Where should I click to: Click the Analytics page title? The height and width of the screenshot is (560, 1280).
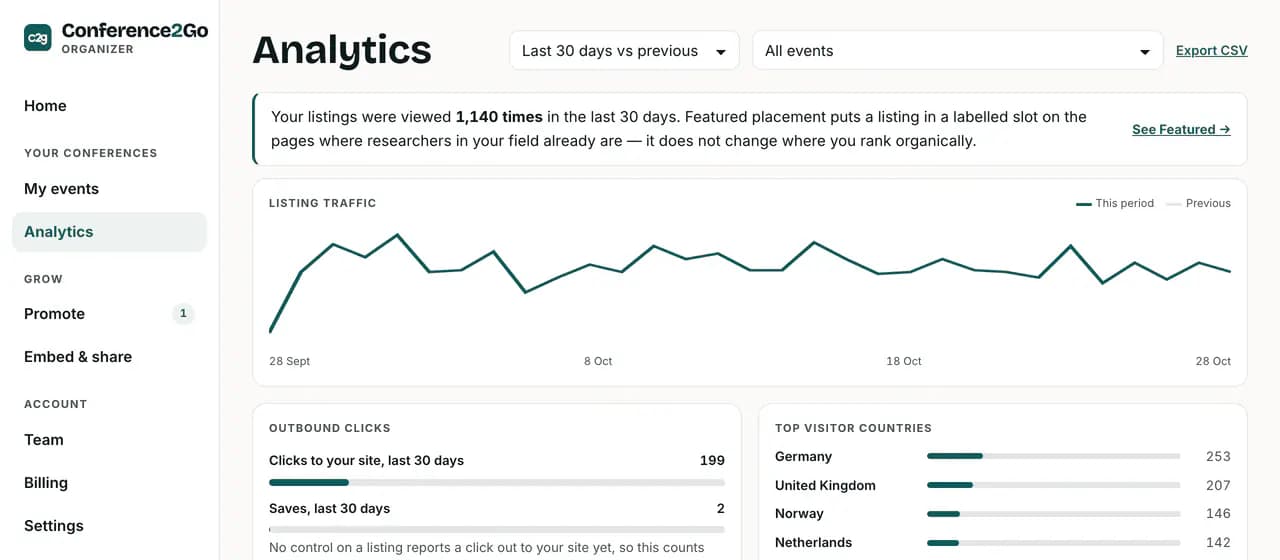[342, 50]
